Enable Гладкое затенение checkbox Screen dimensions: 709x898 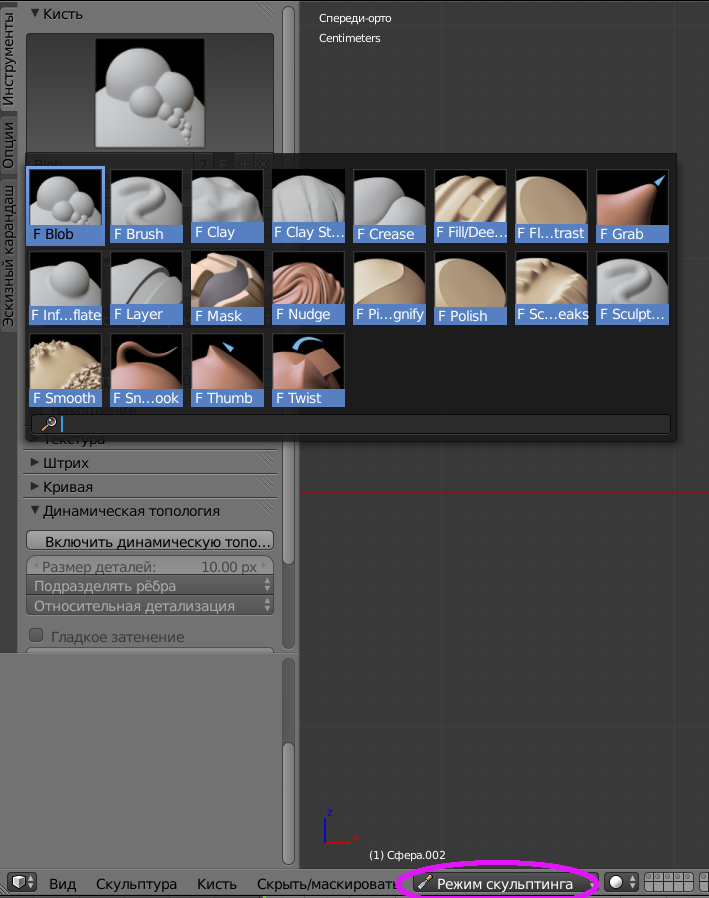pos(36,636)
